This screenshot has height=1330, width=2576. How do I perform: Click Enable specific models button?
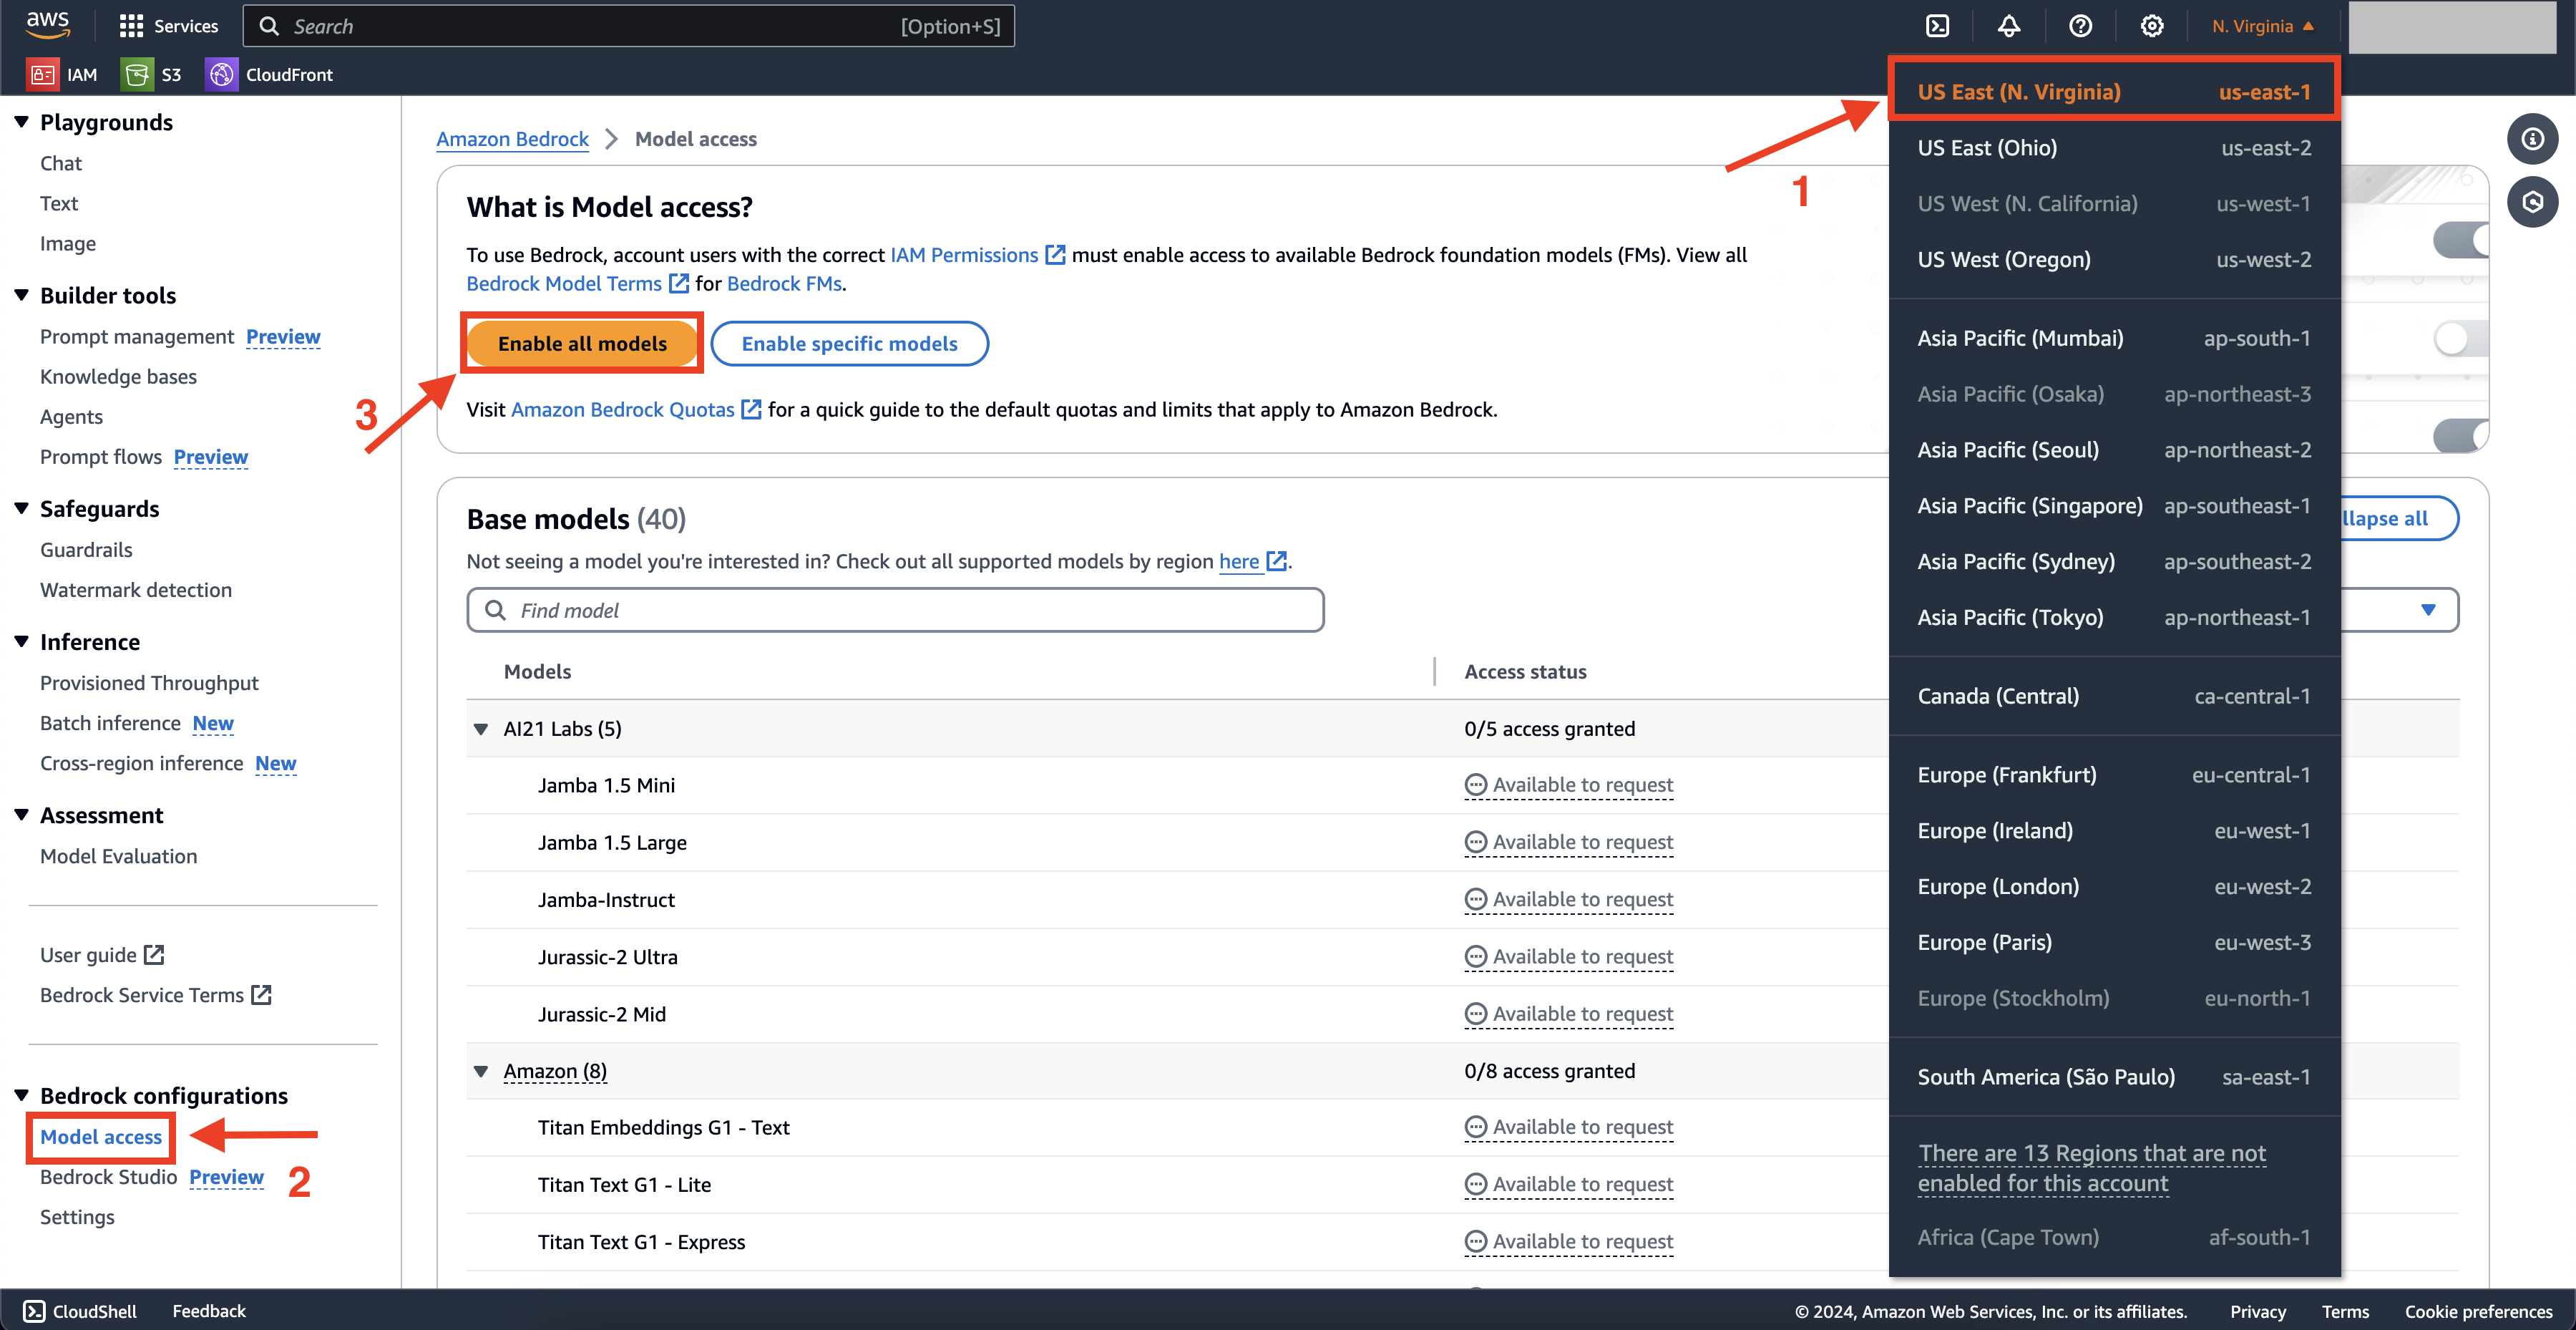tap(849, 344)
